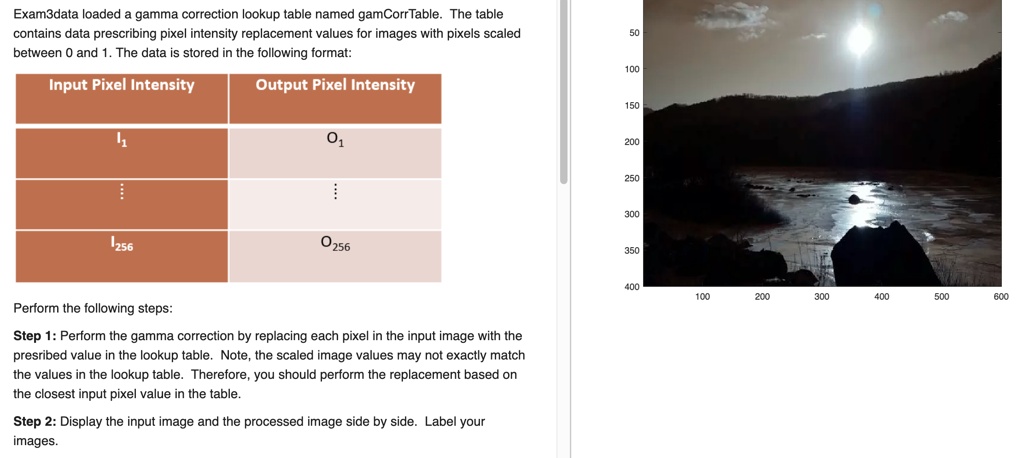Click the "Output Pixel Intensity" table header
The height and width of the screenshot is (458, 1024).
click(335, 85)
